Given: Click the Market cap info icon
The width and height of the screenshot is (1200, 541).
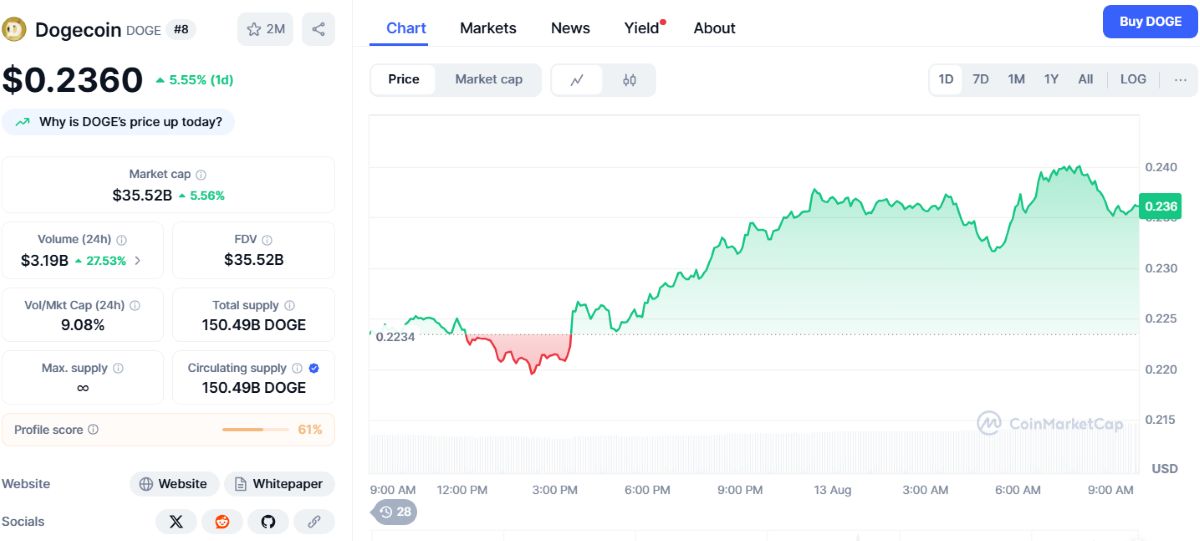Looking at the screenshot, I should click(x=201, y=175).
